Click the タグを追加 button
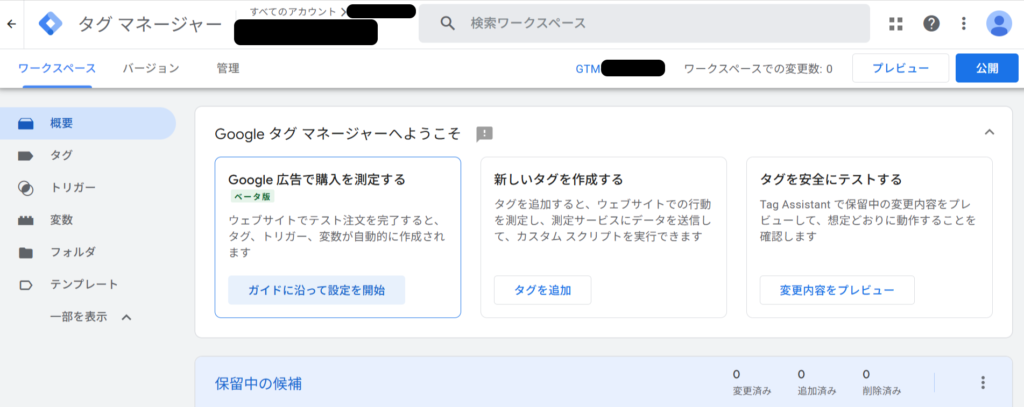Image resolution: width=1024 pixels, height=407 pixels. pos(542,291)
